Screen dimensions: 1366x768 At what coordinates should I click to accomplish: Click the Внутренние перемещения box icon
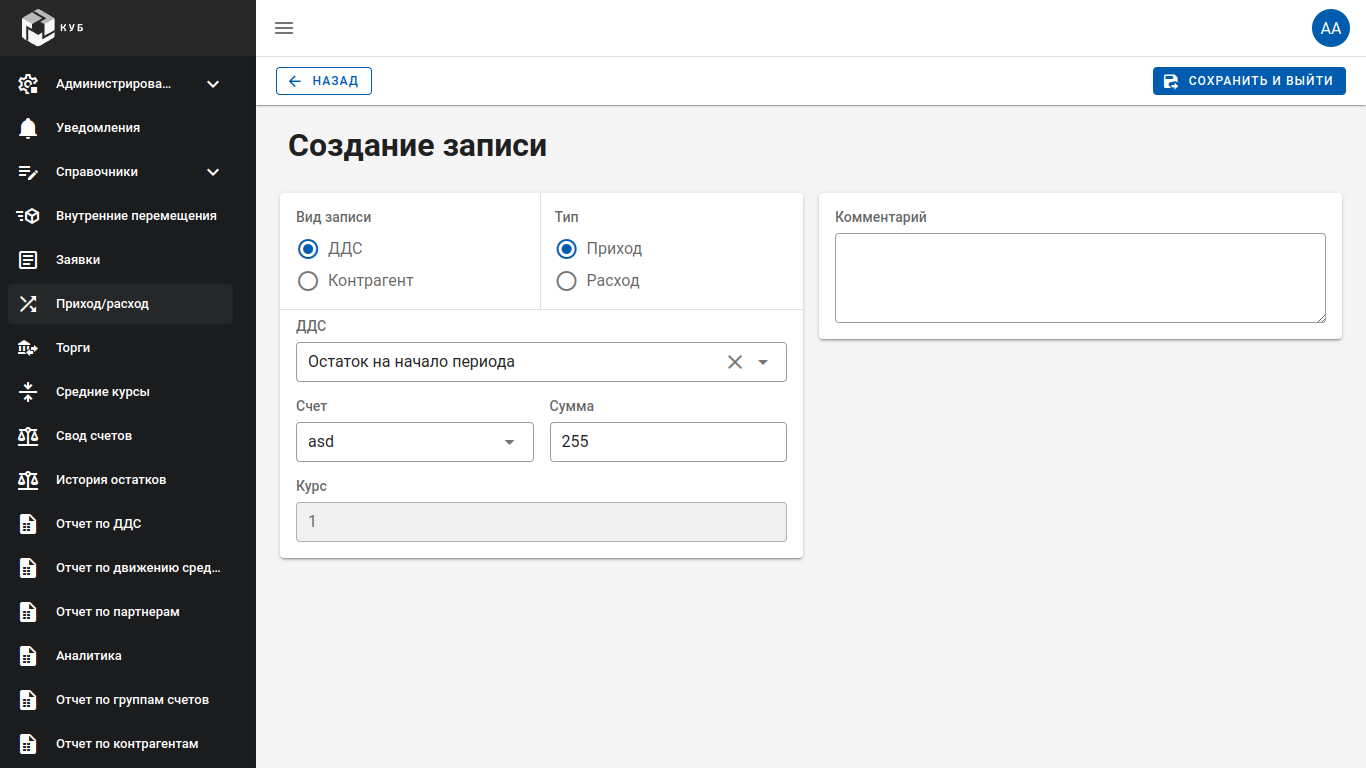coord(28,216)
